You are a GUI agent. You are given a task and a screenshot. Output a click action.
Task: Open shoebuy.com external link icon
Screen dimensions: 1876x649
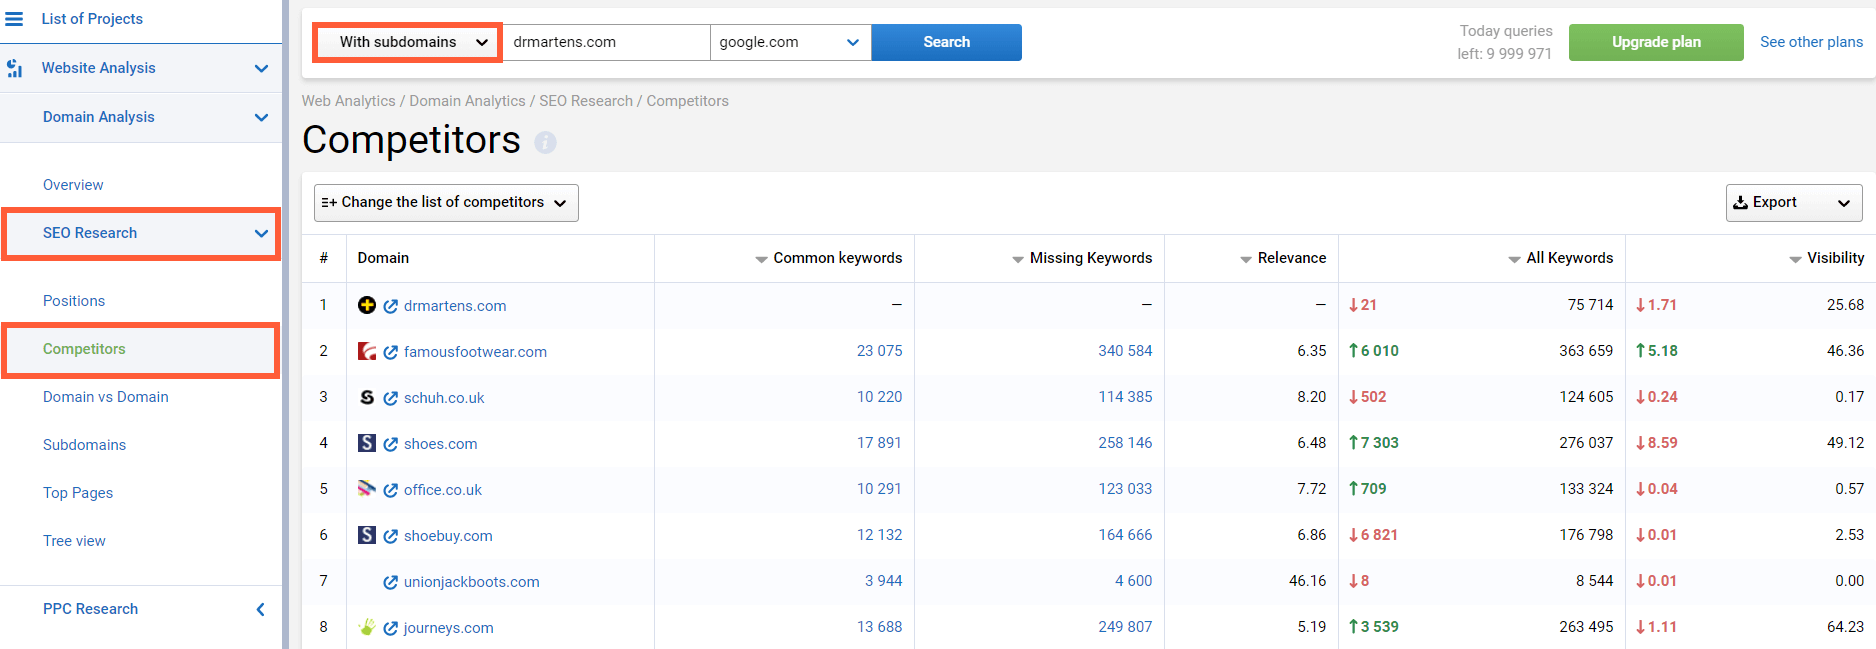391,536
